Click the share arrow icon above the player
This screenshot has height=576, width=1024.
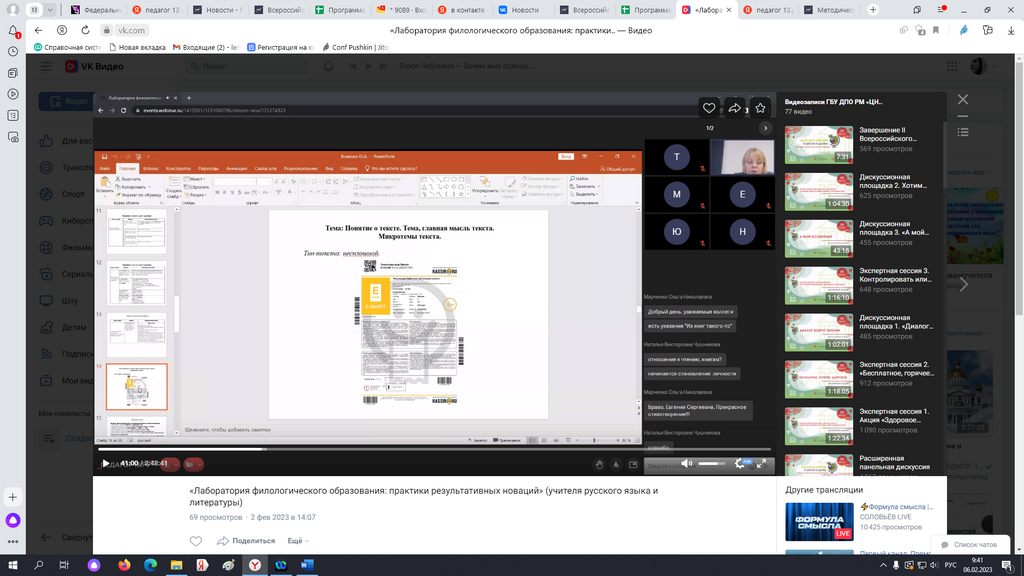[734, 107]
